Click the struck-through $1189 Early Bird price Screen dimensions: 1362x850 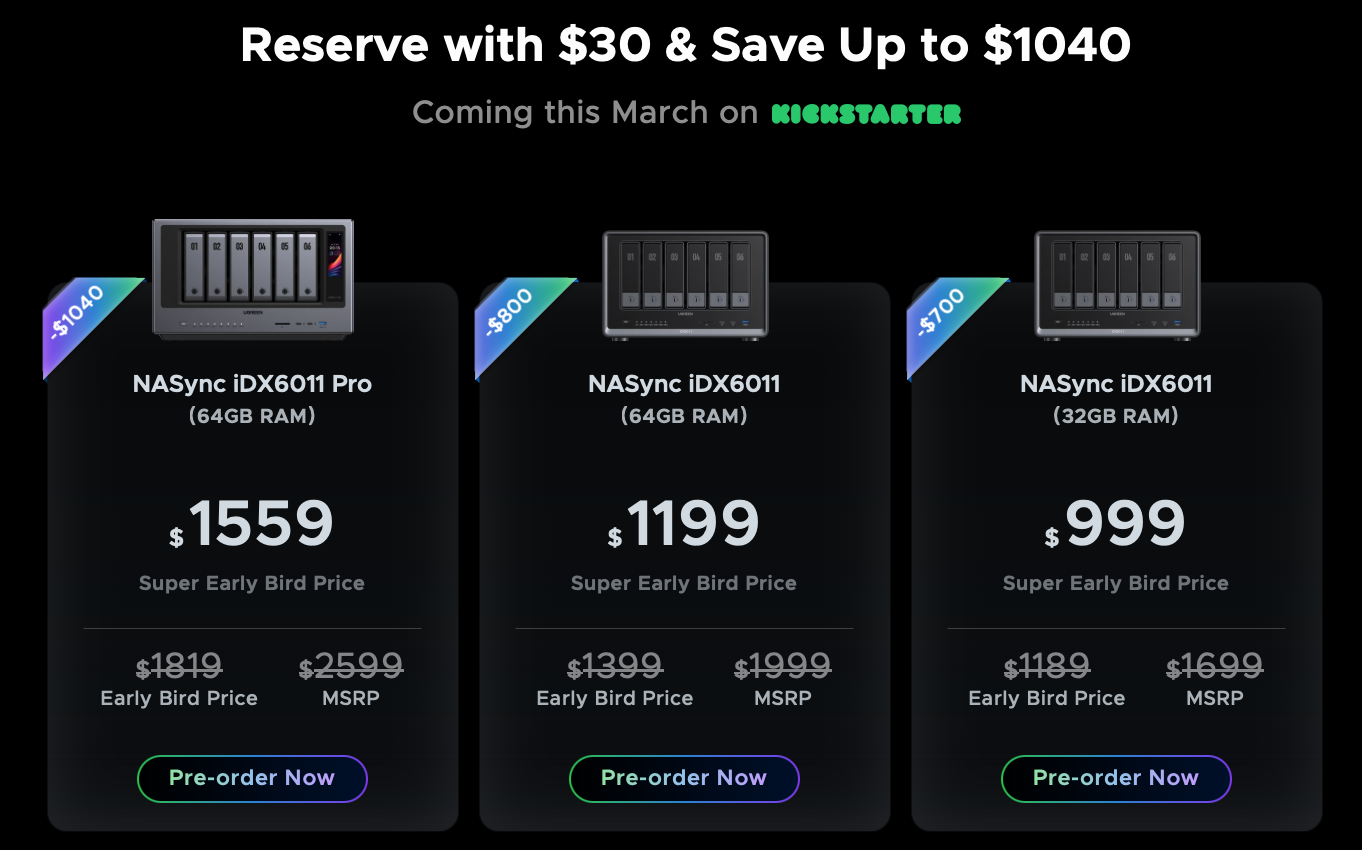click(1047, 666)
